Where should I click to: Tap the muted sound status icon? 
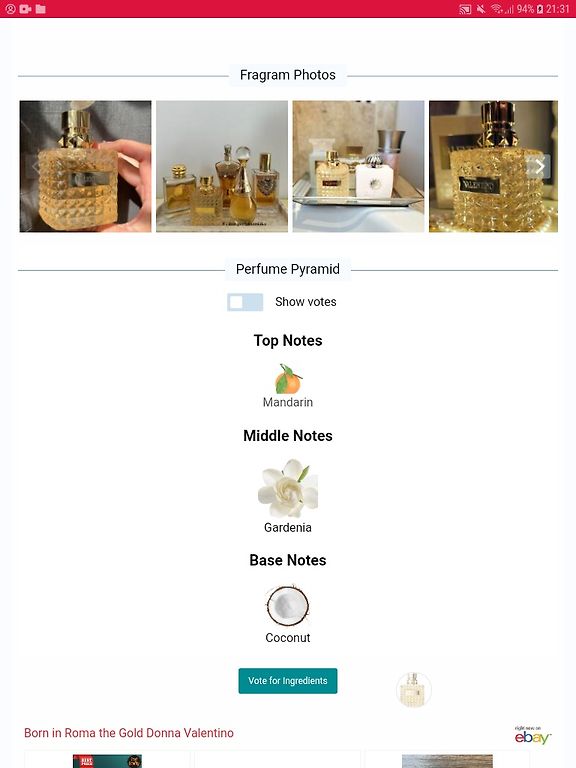coord(481,9)
